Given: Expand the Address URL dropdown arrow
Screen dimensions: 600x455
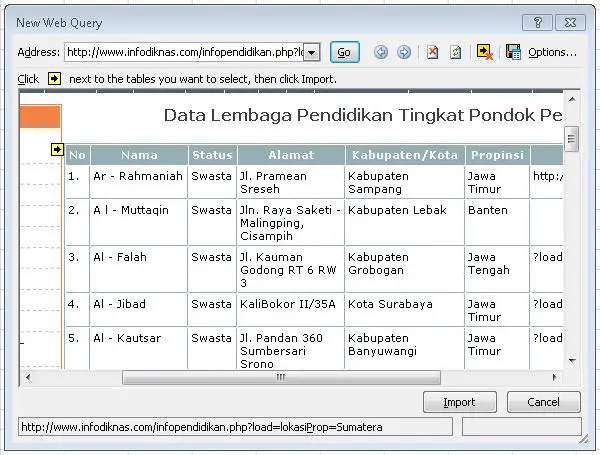Looking at the screenshot, I should [x=311, y=52].
